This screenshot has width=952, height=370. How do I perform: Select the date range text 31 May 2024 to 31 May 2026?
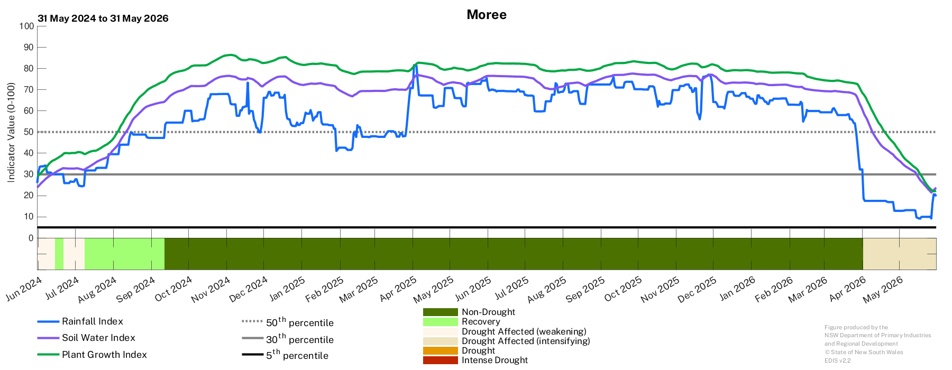(x=103, y=18)
